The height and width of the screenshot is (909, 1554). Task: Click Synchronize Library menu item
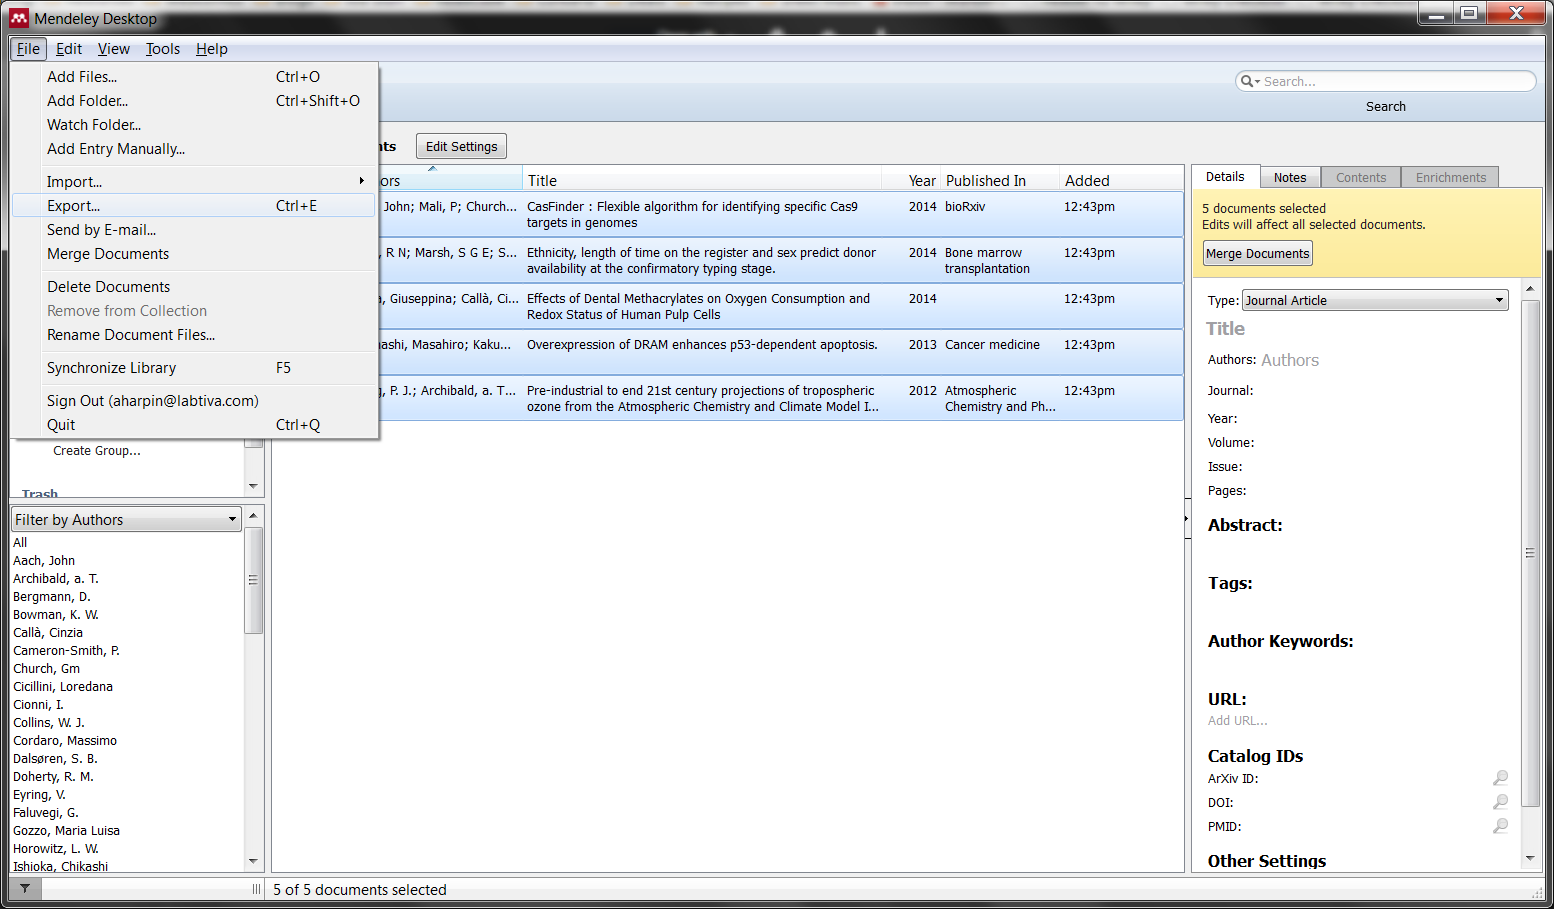pyautogui.click(x=195, y=368)
